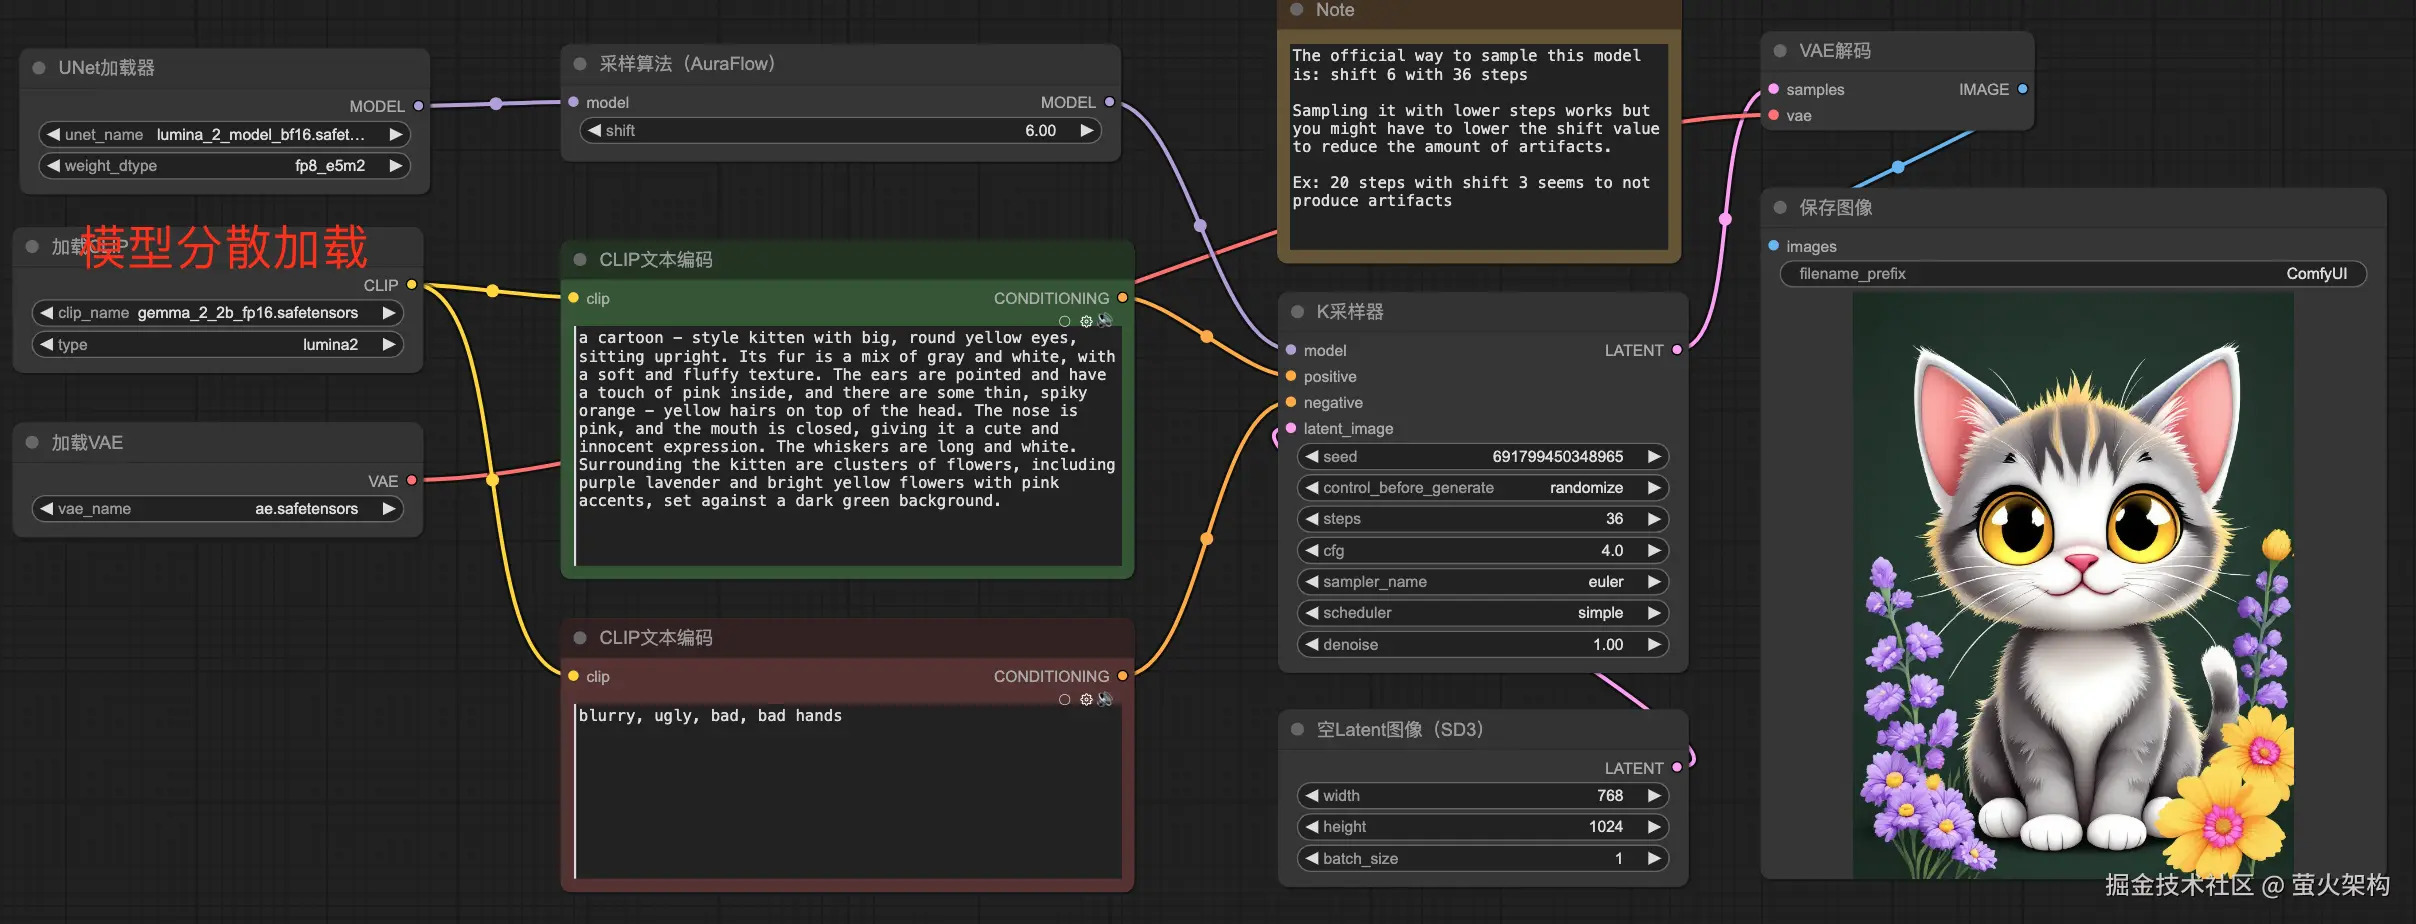This screenshot has height=924, width=2416.
Task: Click right arrow to increase steps value
Action: pyautogui.click(x=1654, y=519)
